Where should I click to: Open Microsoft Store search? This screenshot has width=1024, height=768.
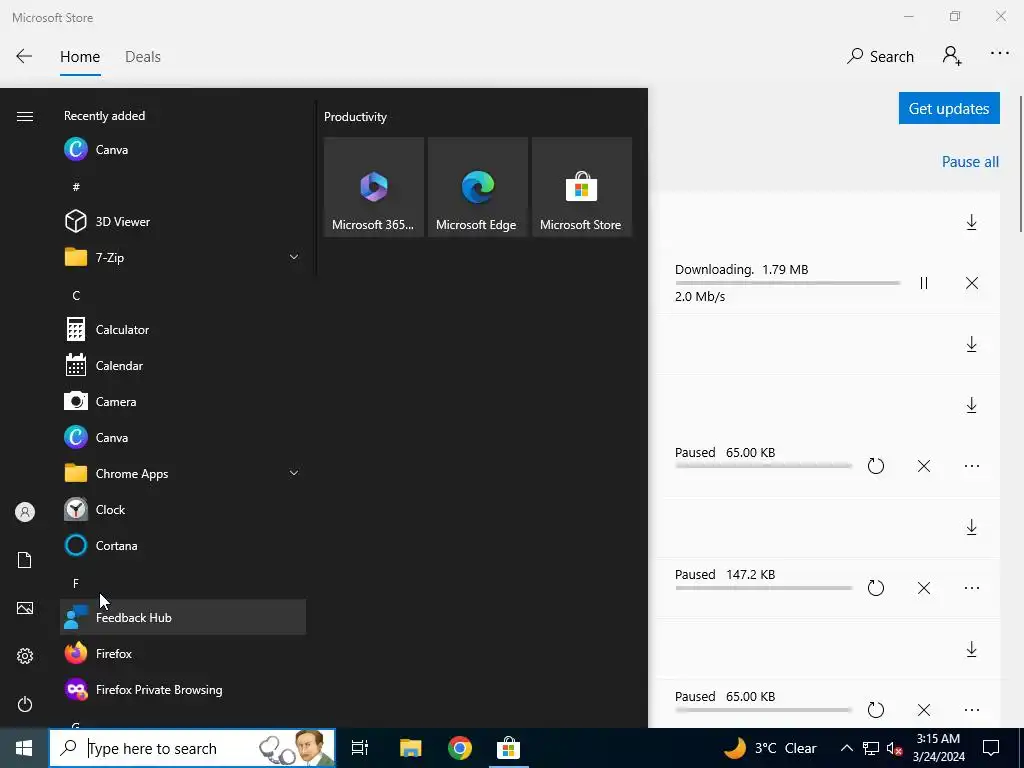tap(880, 56)
